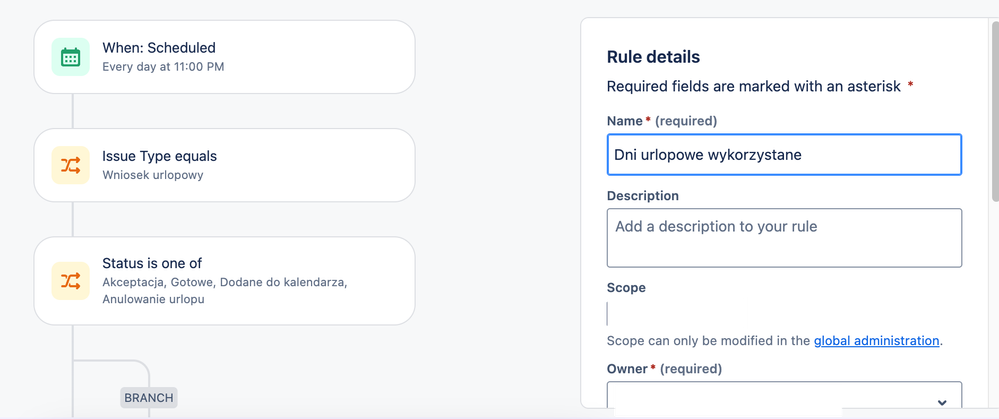This screenshot has height=419, width=999.
Task: Select the BRANCH label in the rule chain
Action: (x=148, y=398)
